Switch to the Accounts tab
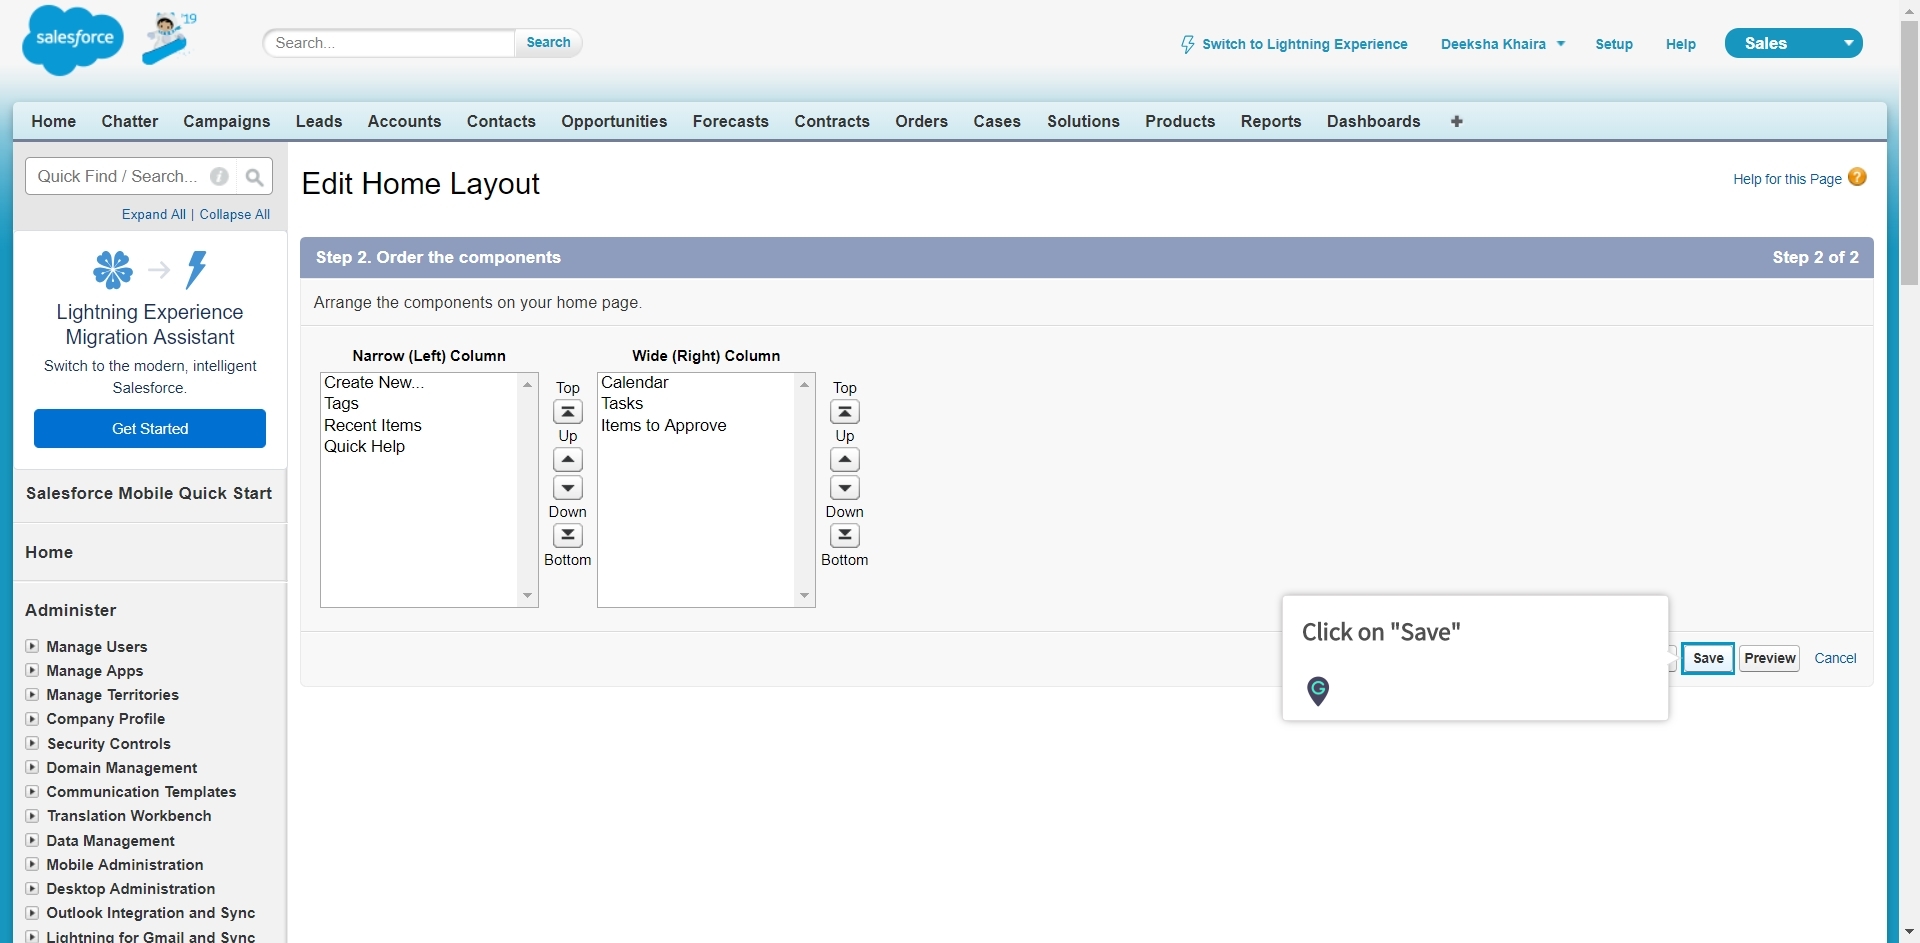 tap(404, 121)
